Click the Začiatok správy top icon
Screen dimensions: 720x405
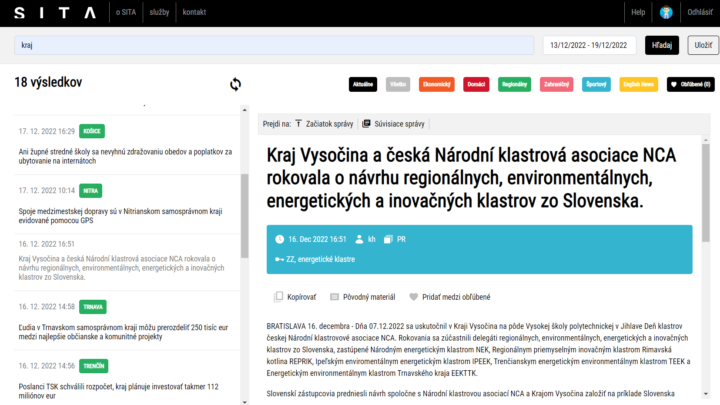[x=298, y=124]
